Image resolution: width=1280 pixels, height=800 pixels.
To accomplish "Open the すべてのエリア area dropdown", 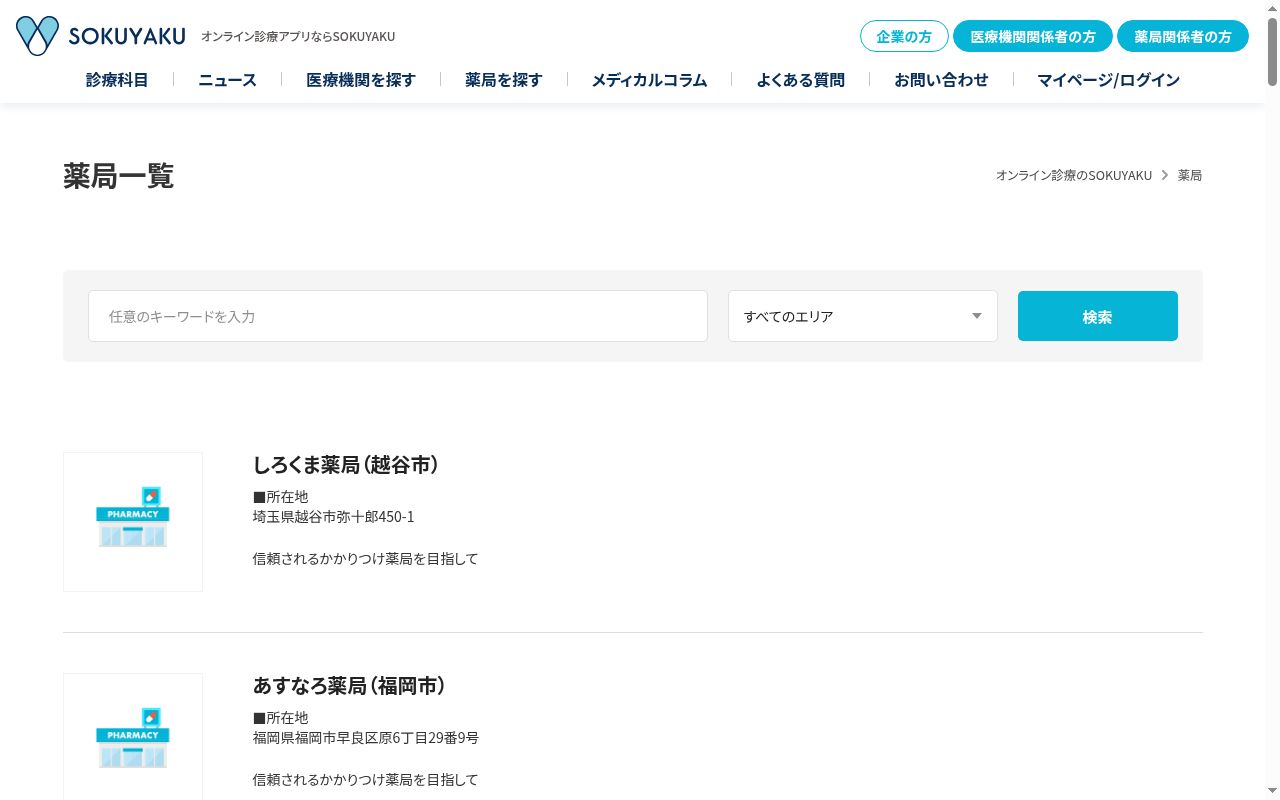I will pos(863,316).
